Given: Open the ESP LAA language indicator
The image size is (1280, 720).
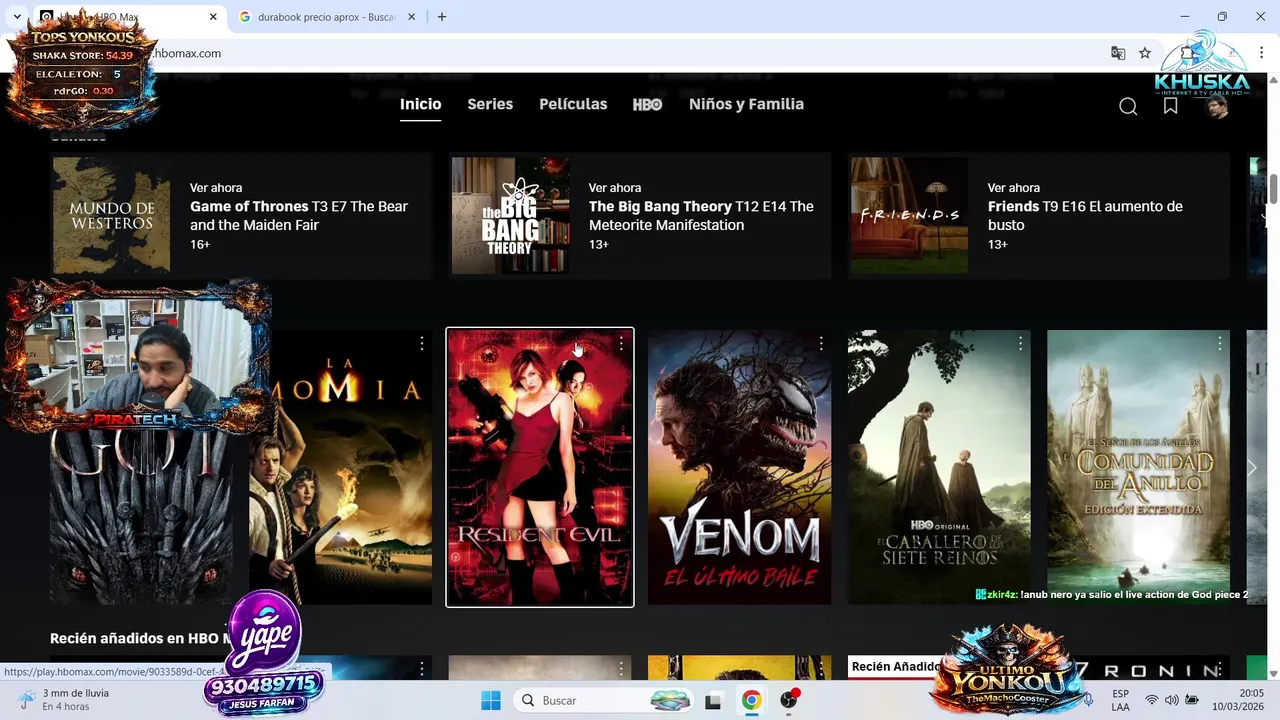Looking at the screenshot, I should click(1120, 700).
